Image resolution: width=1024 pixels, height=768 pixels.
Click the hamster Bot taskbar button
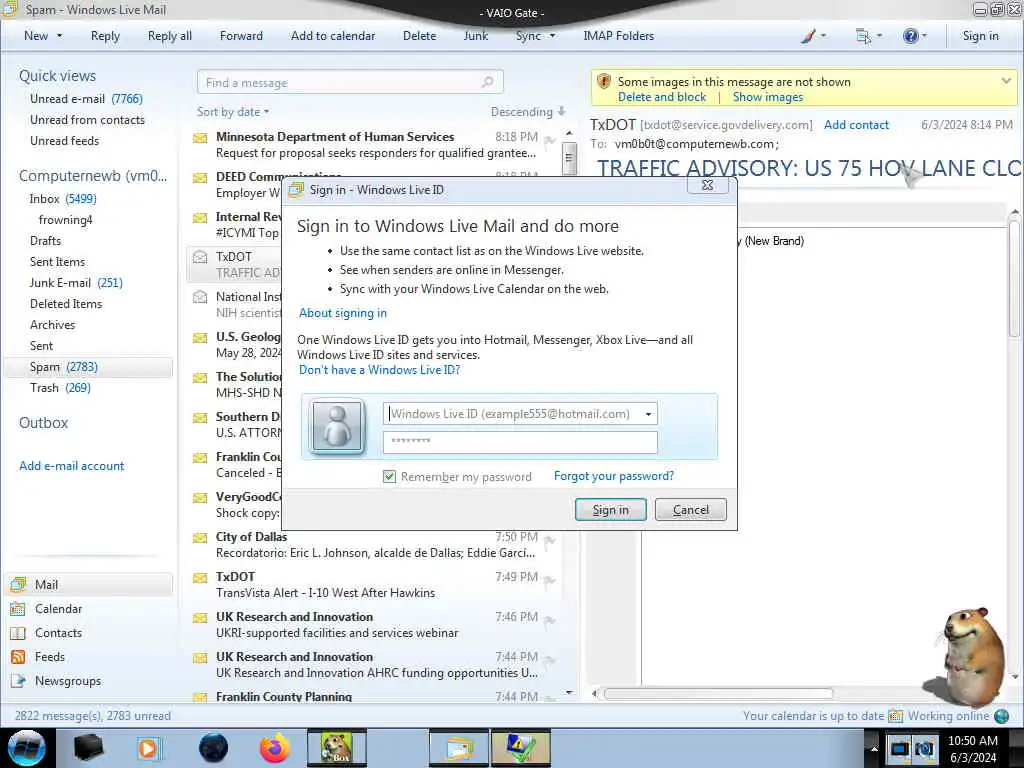336,748
